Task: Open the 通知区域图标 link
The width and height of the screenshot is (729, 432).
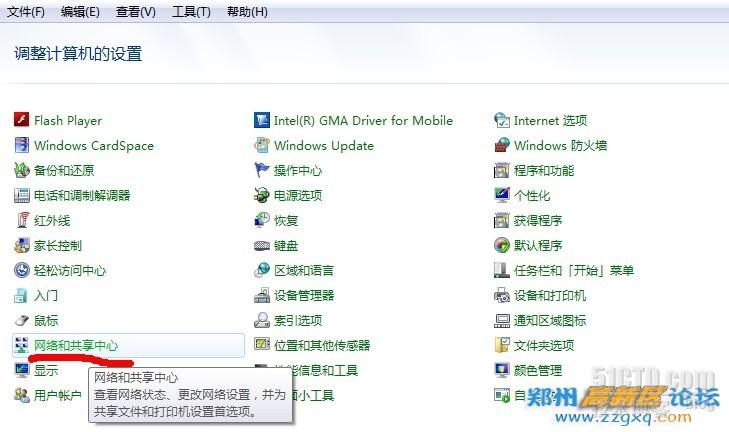Action: click(x=550, y=320)
